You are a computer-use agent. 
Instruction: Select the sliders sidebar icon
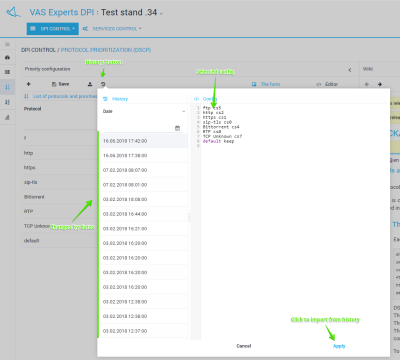[x=7, y=102]
